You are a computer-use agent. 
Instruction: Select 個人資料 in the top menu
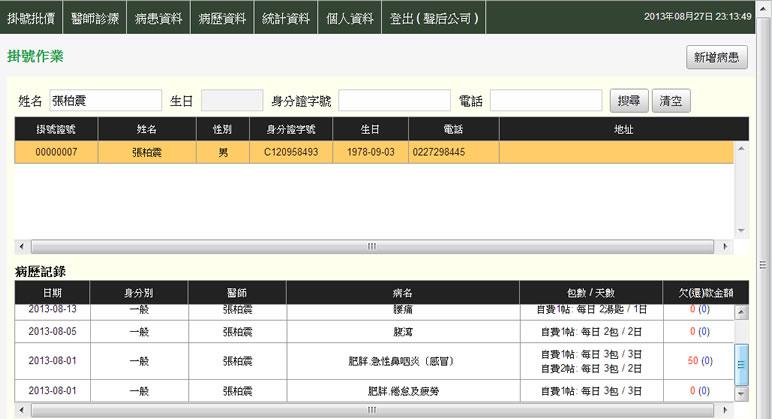click(350, 17)
